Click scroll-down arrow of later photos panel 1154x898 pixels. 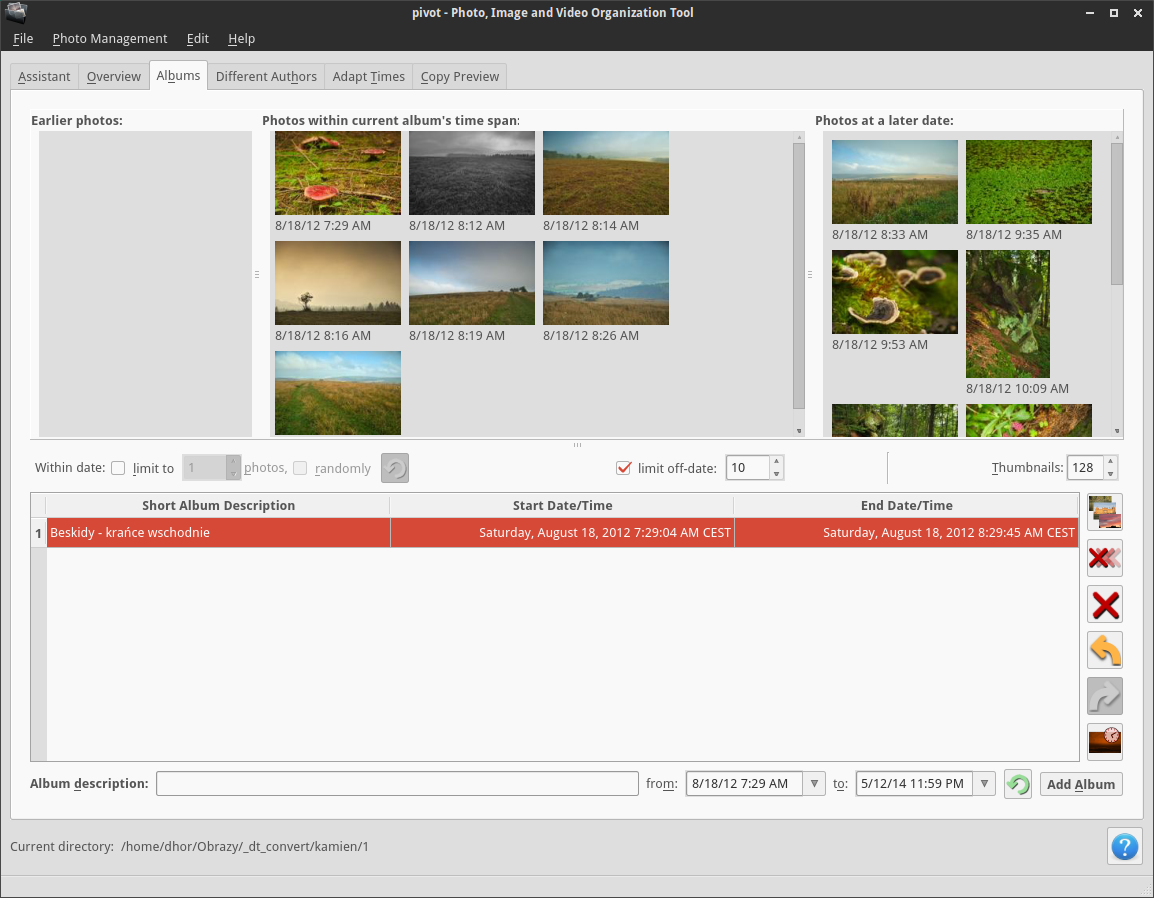click(1116, 431)
